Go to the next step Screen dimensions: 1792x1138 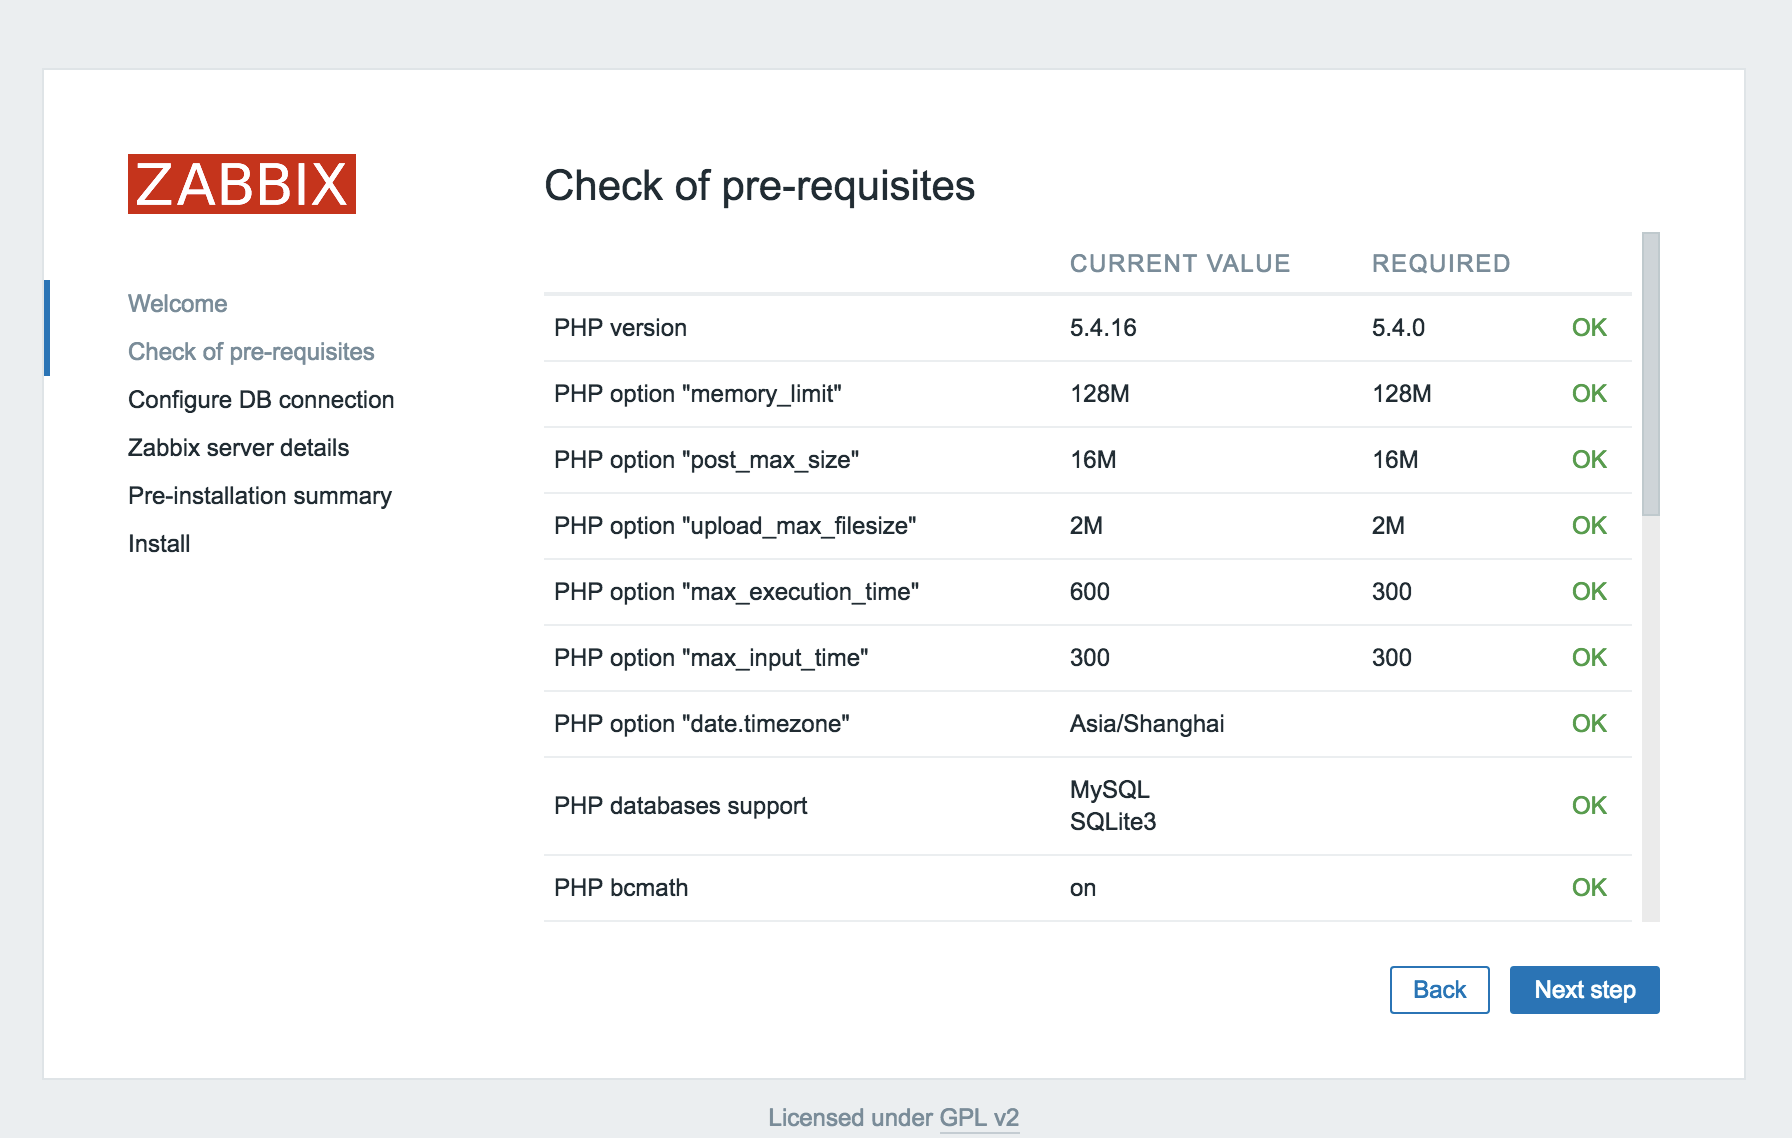[x=1584, y=990]
